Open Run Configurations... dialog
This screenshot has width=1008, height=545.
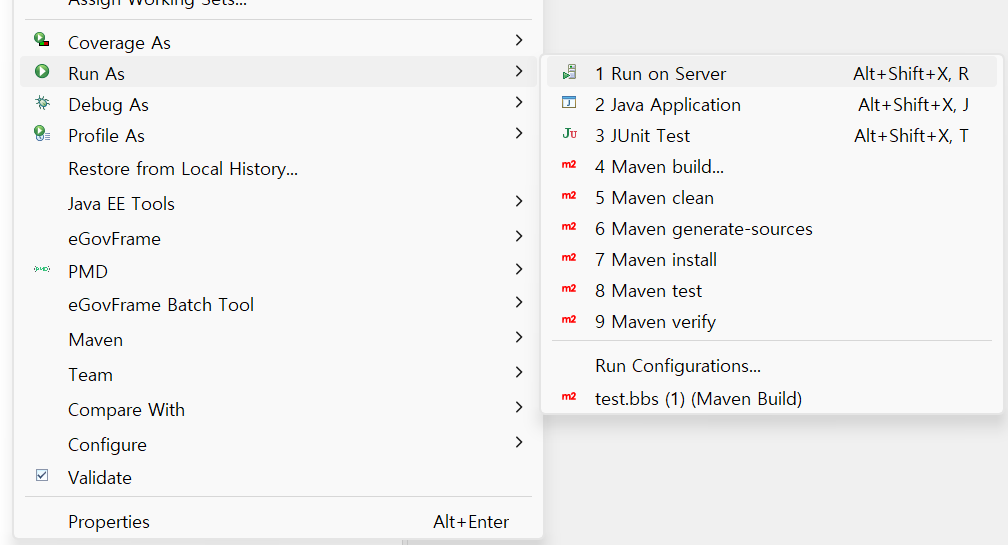[677, 366]
